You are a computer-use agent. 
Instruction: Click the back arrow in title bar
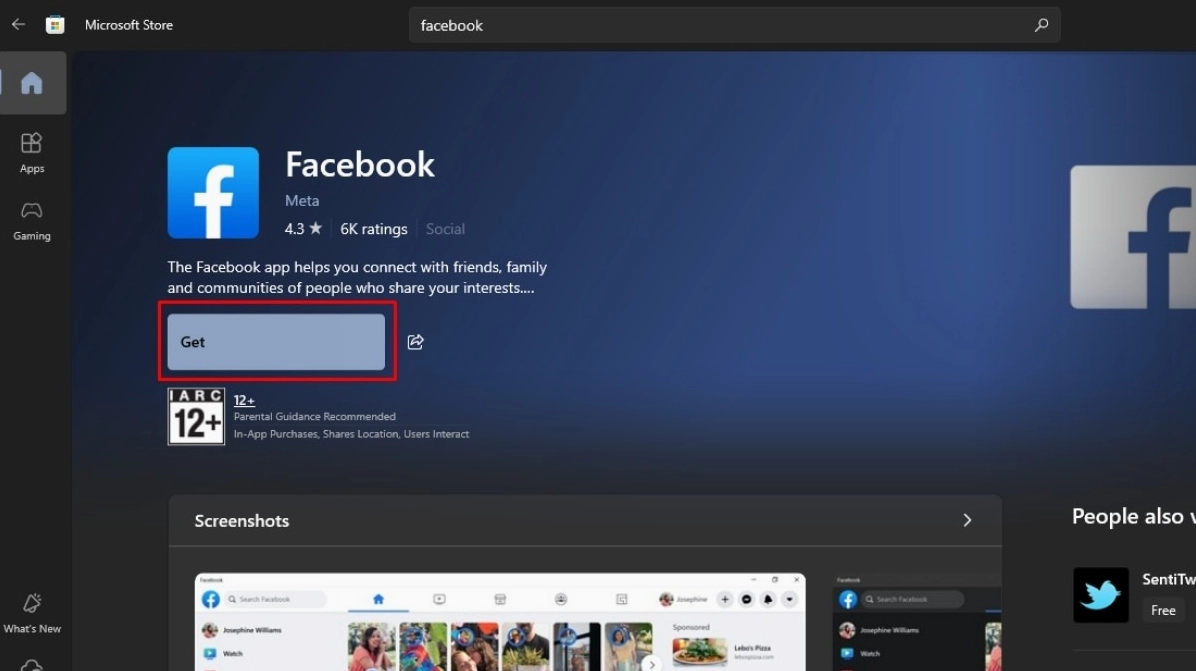point(18,25)
